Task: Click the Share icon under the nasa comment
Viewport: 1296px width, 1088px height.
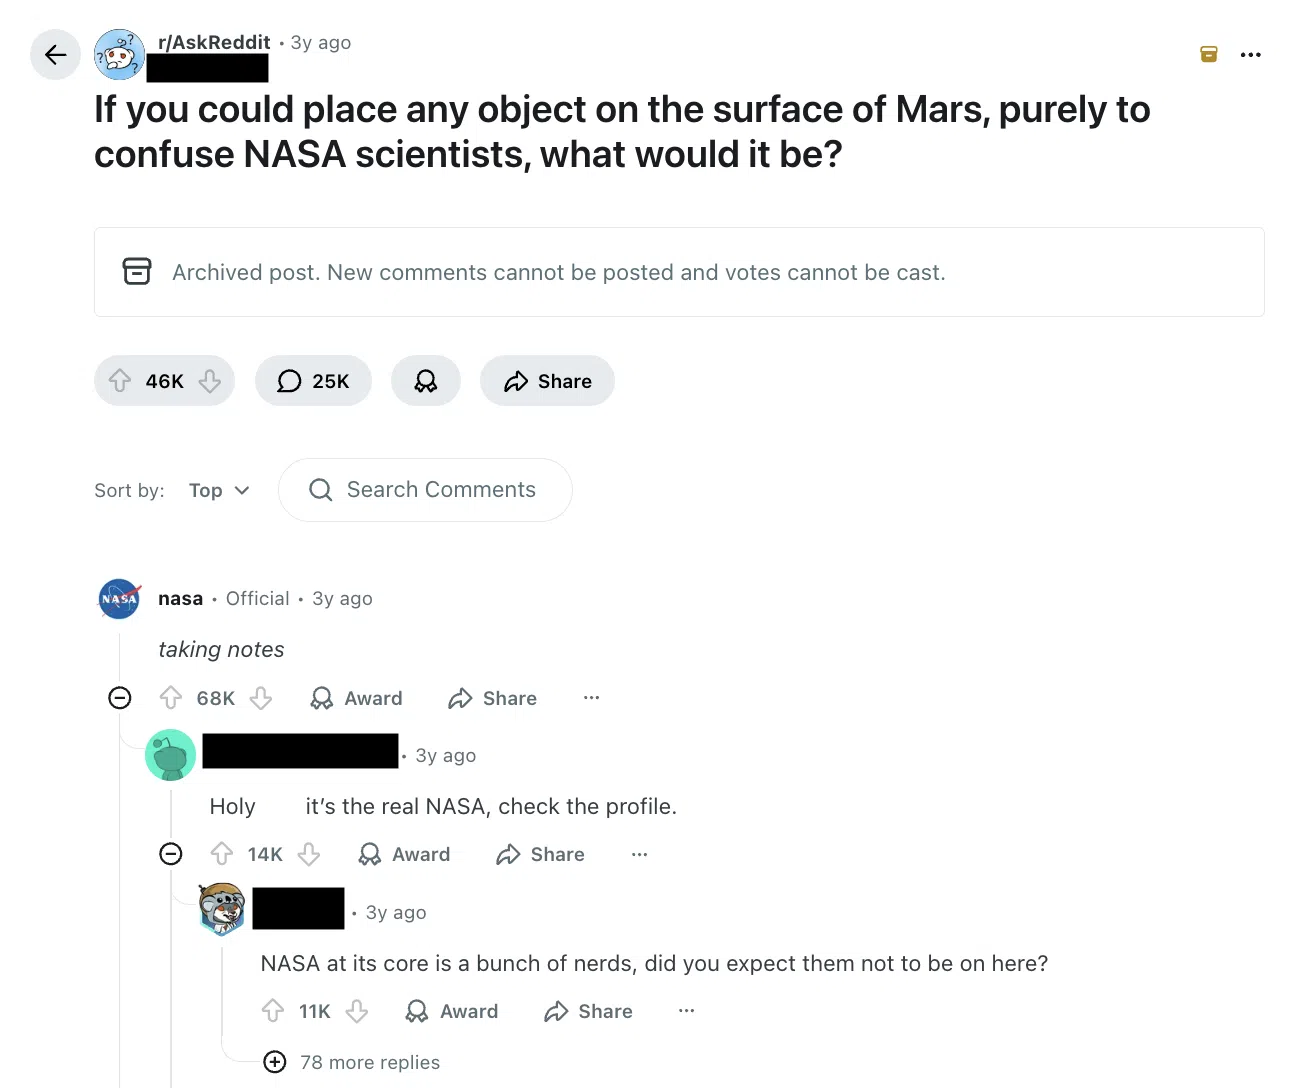Action: (492, 698)
